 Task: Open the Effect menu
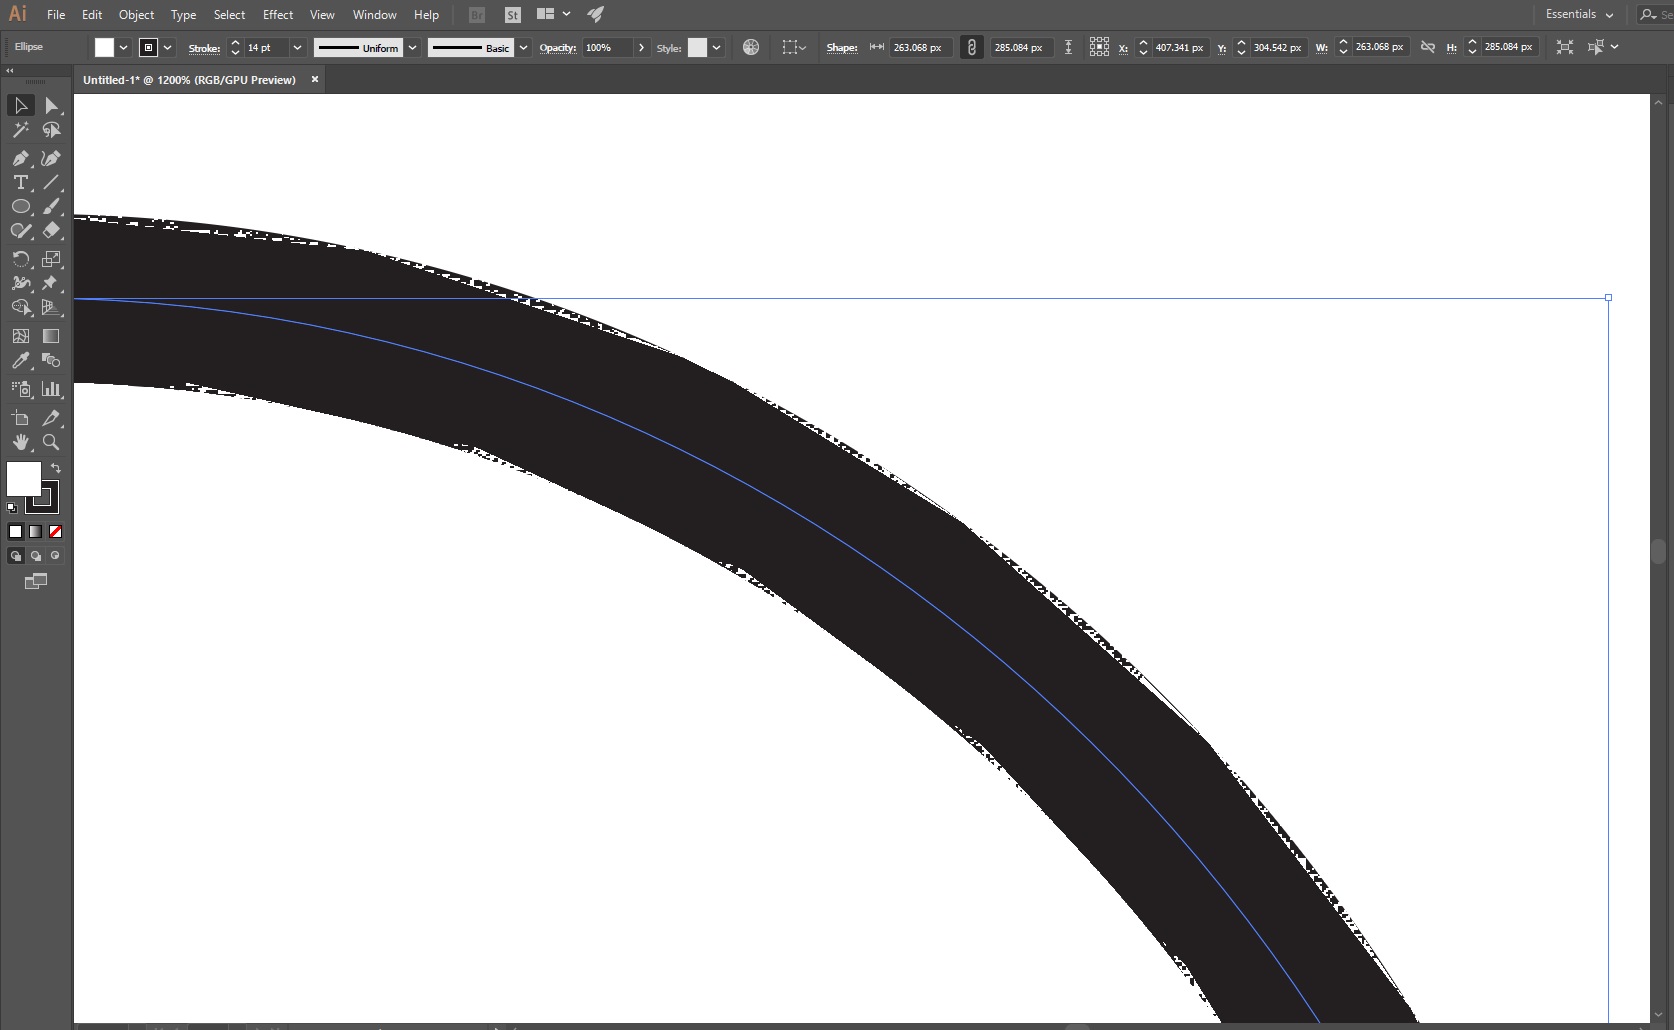278,14
